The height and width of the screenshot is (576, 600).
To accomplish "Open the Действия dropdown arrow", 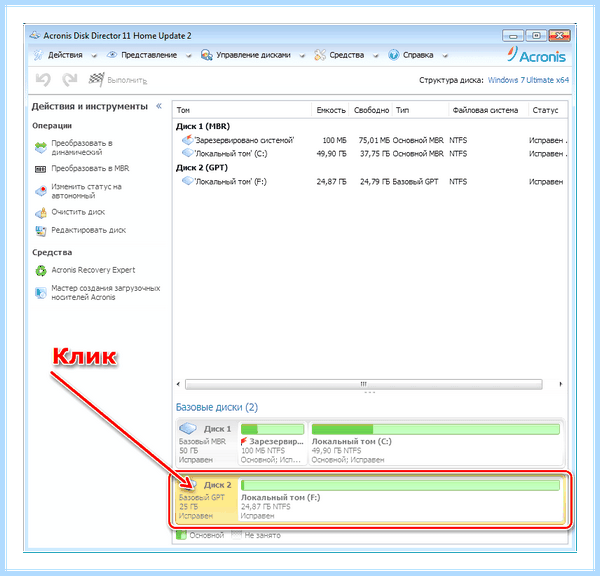I will 94,56.
